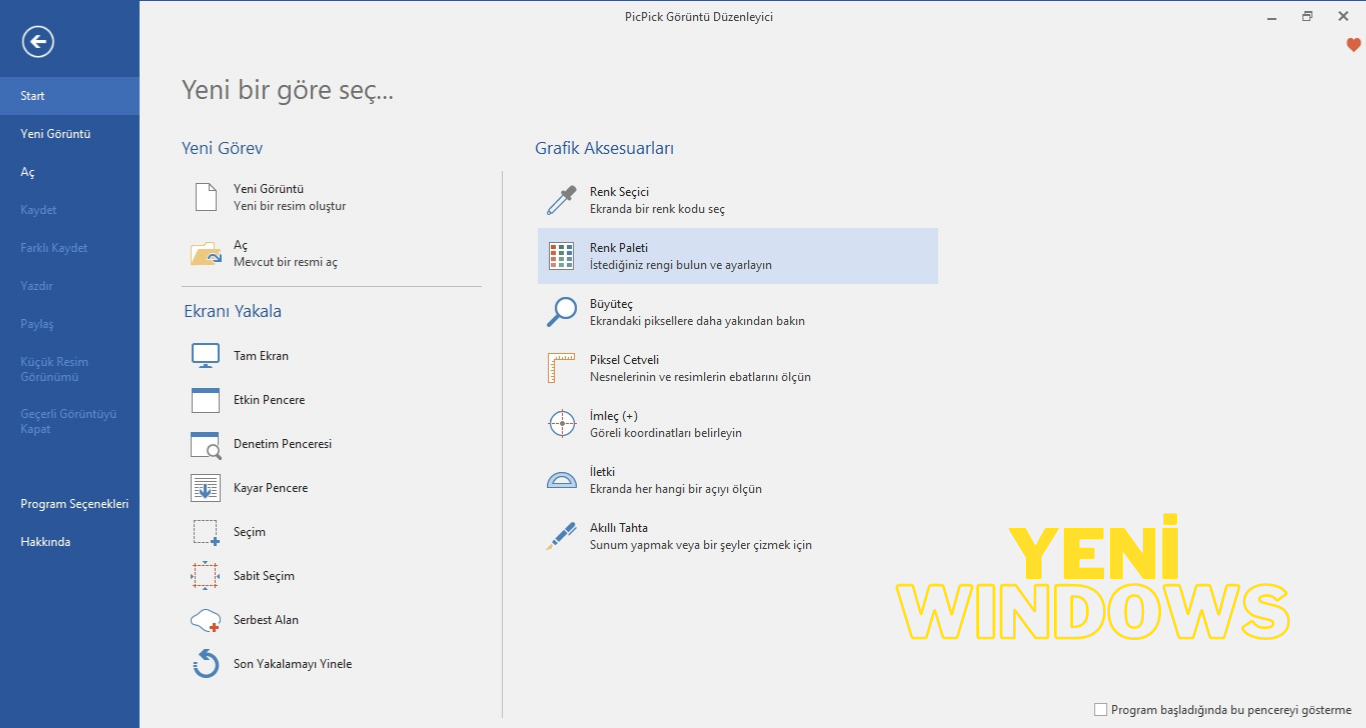The image size is (1366, 728).
Task: Click the Kayar Pencere label
Action: [270, 488]
